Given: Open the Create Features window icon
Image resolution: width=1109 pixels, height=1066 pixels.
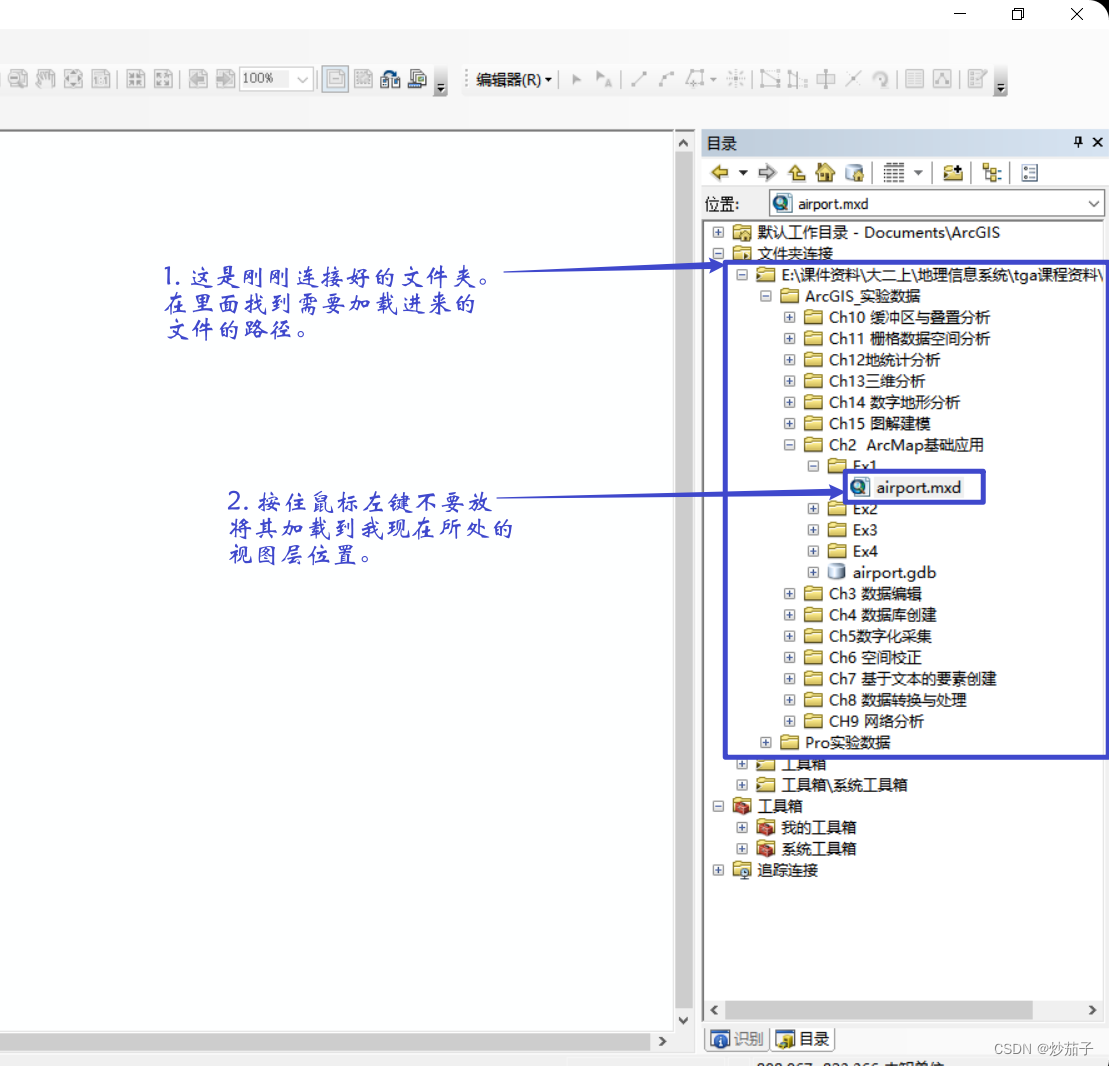Looking at the screenshot, I should tap(977, 79).
